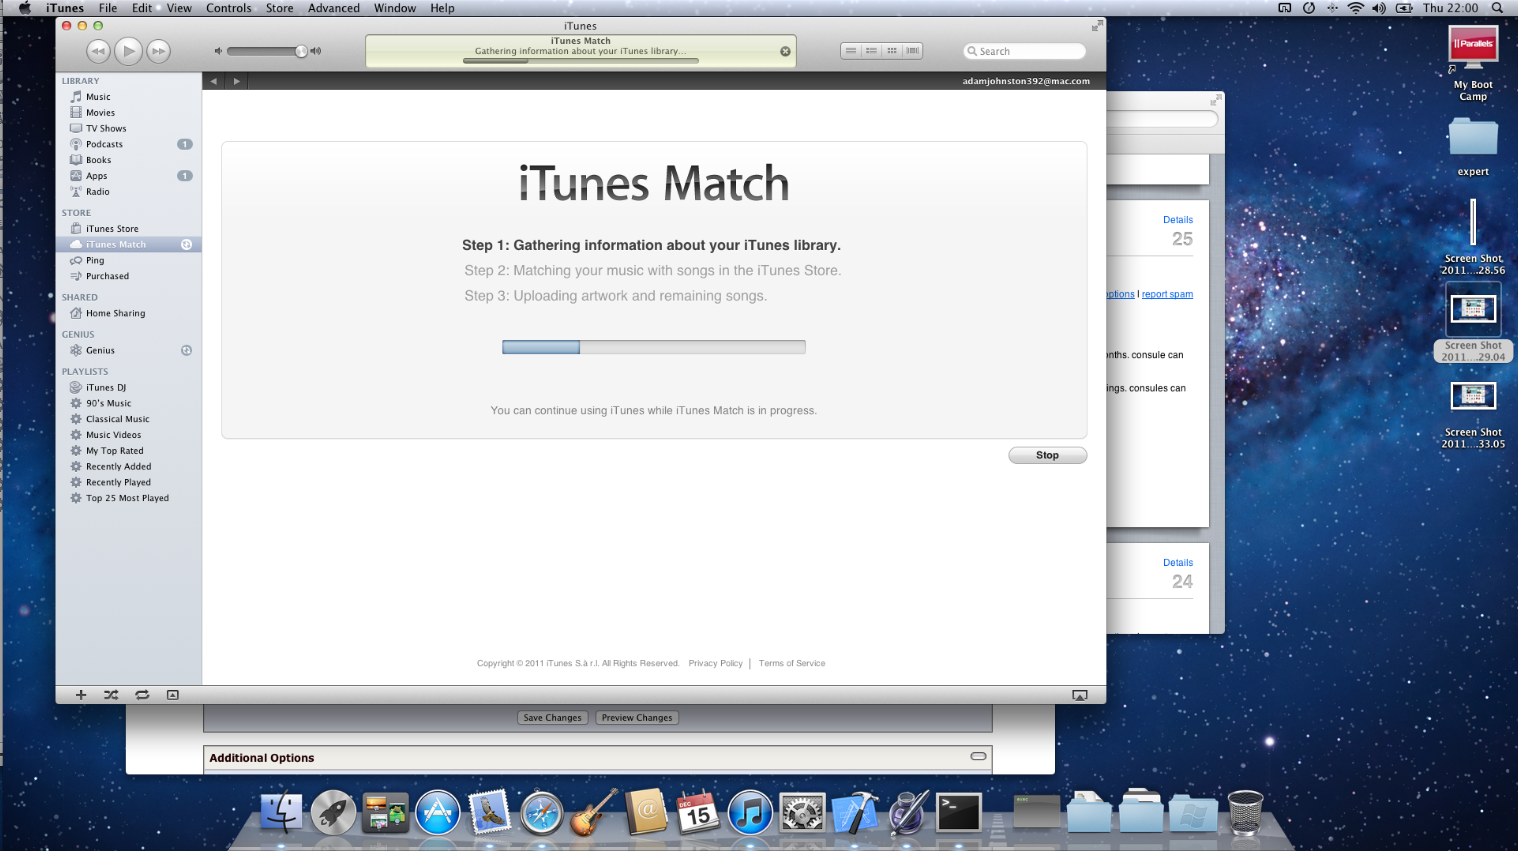
Task: Switch to song list view
Action: 851,51
